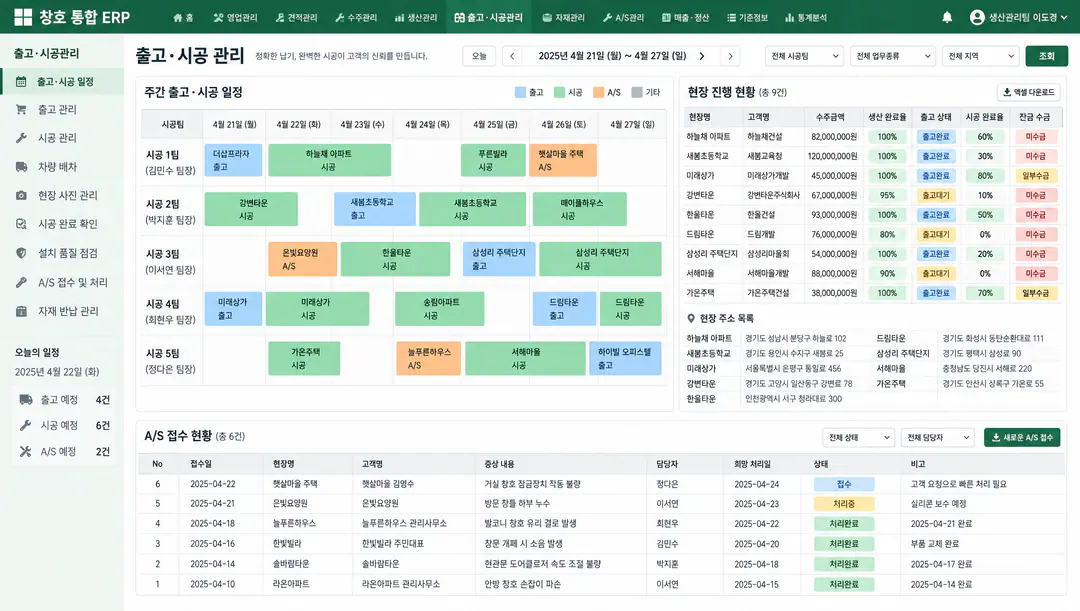Click the tool icon beside A/S 접수 및 처리
1080x611 pixels.
point(21,282)
